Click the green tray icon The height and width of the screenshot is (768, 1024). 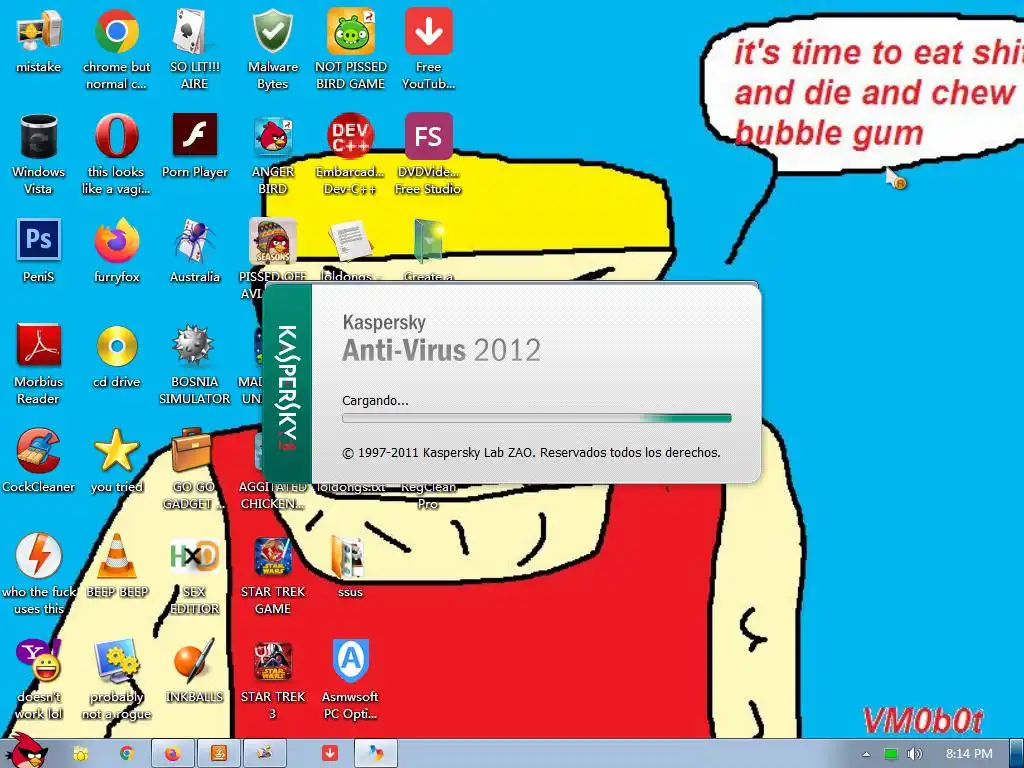pyautogui.click(x=891, y=754)
